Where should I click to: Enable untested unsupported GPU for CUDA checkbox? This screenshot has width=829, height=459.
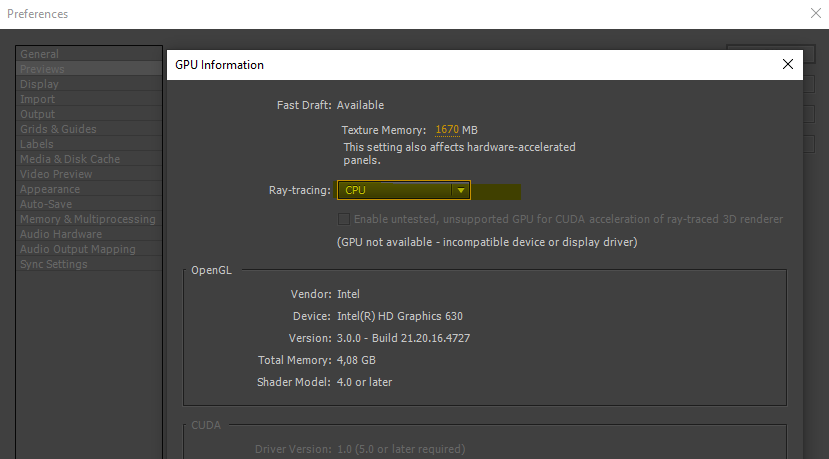344,219
